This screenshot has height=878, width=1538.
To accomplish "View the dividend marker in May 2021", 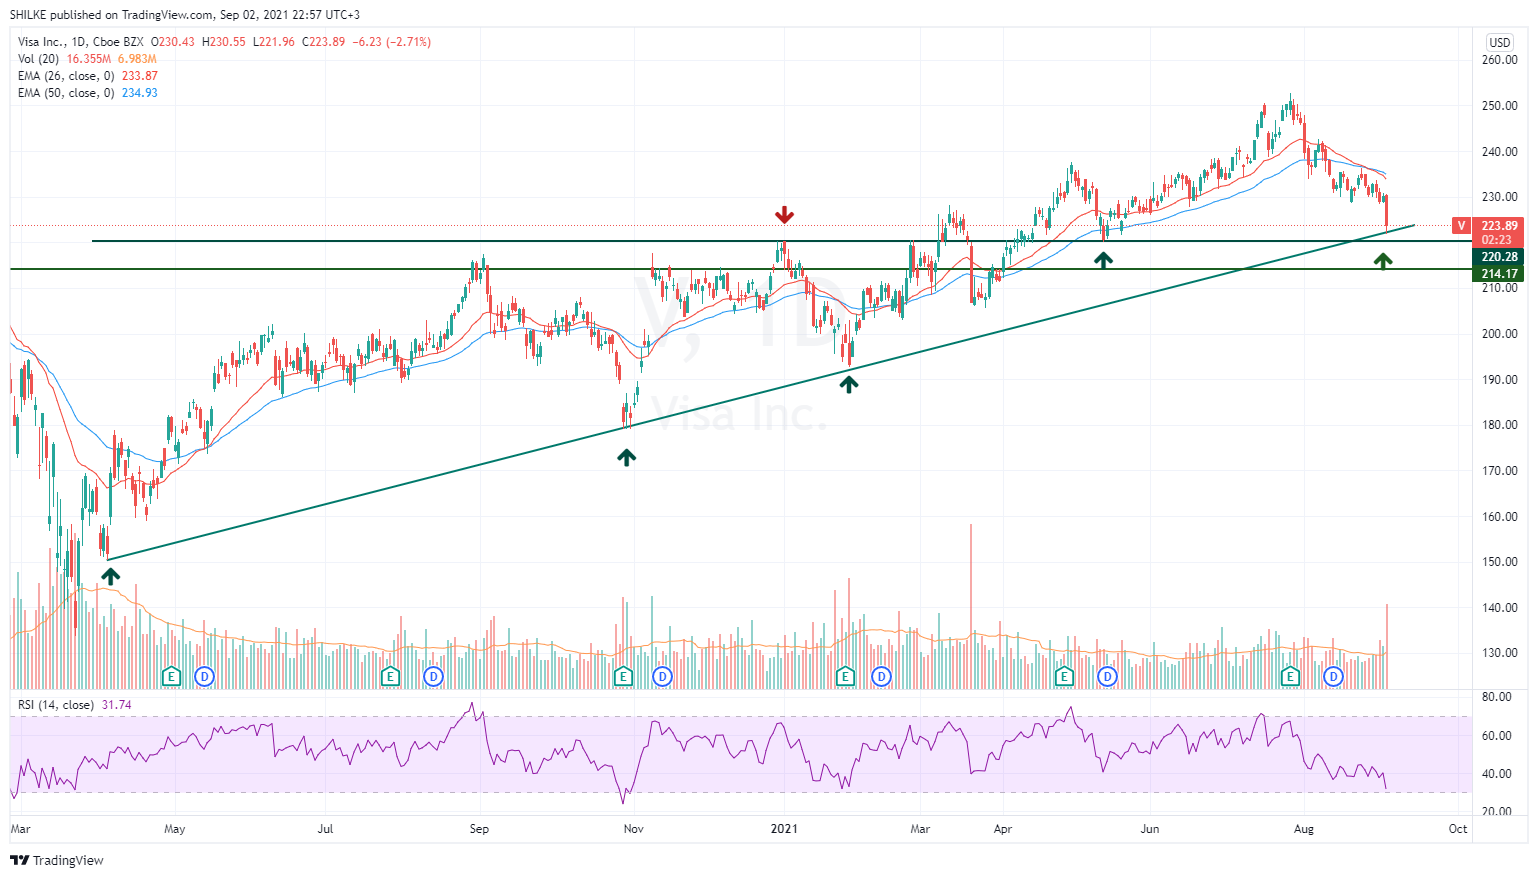I will [x=1107, y=677].
